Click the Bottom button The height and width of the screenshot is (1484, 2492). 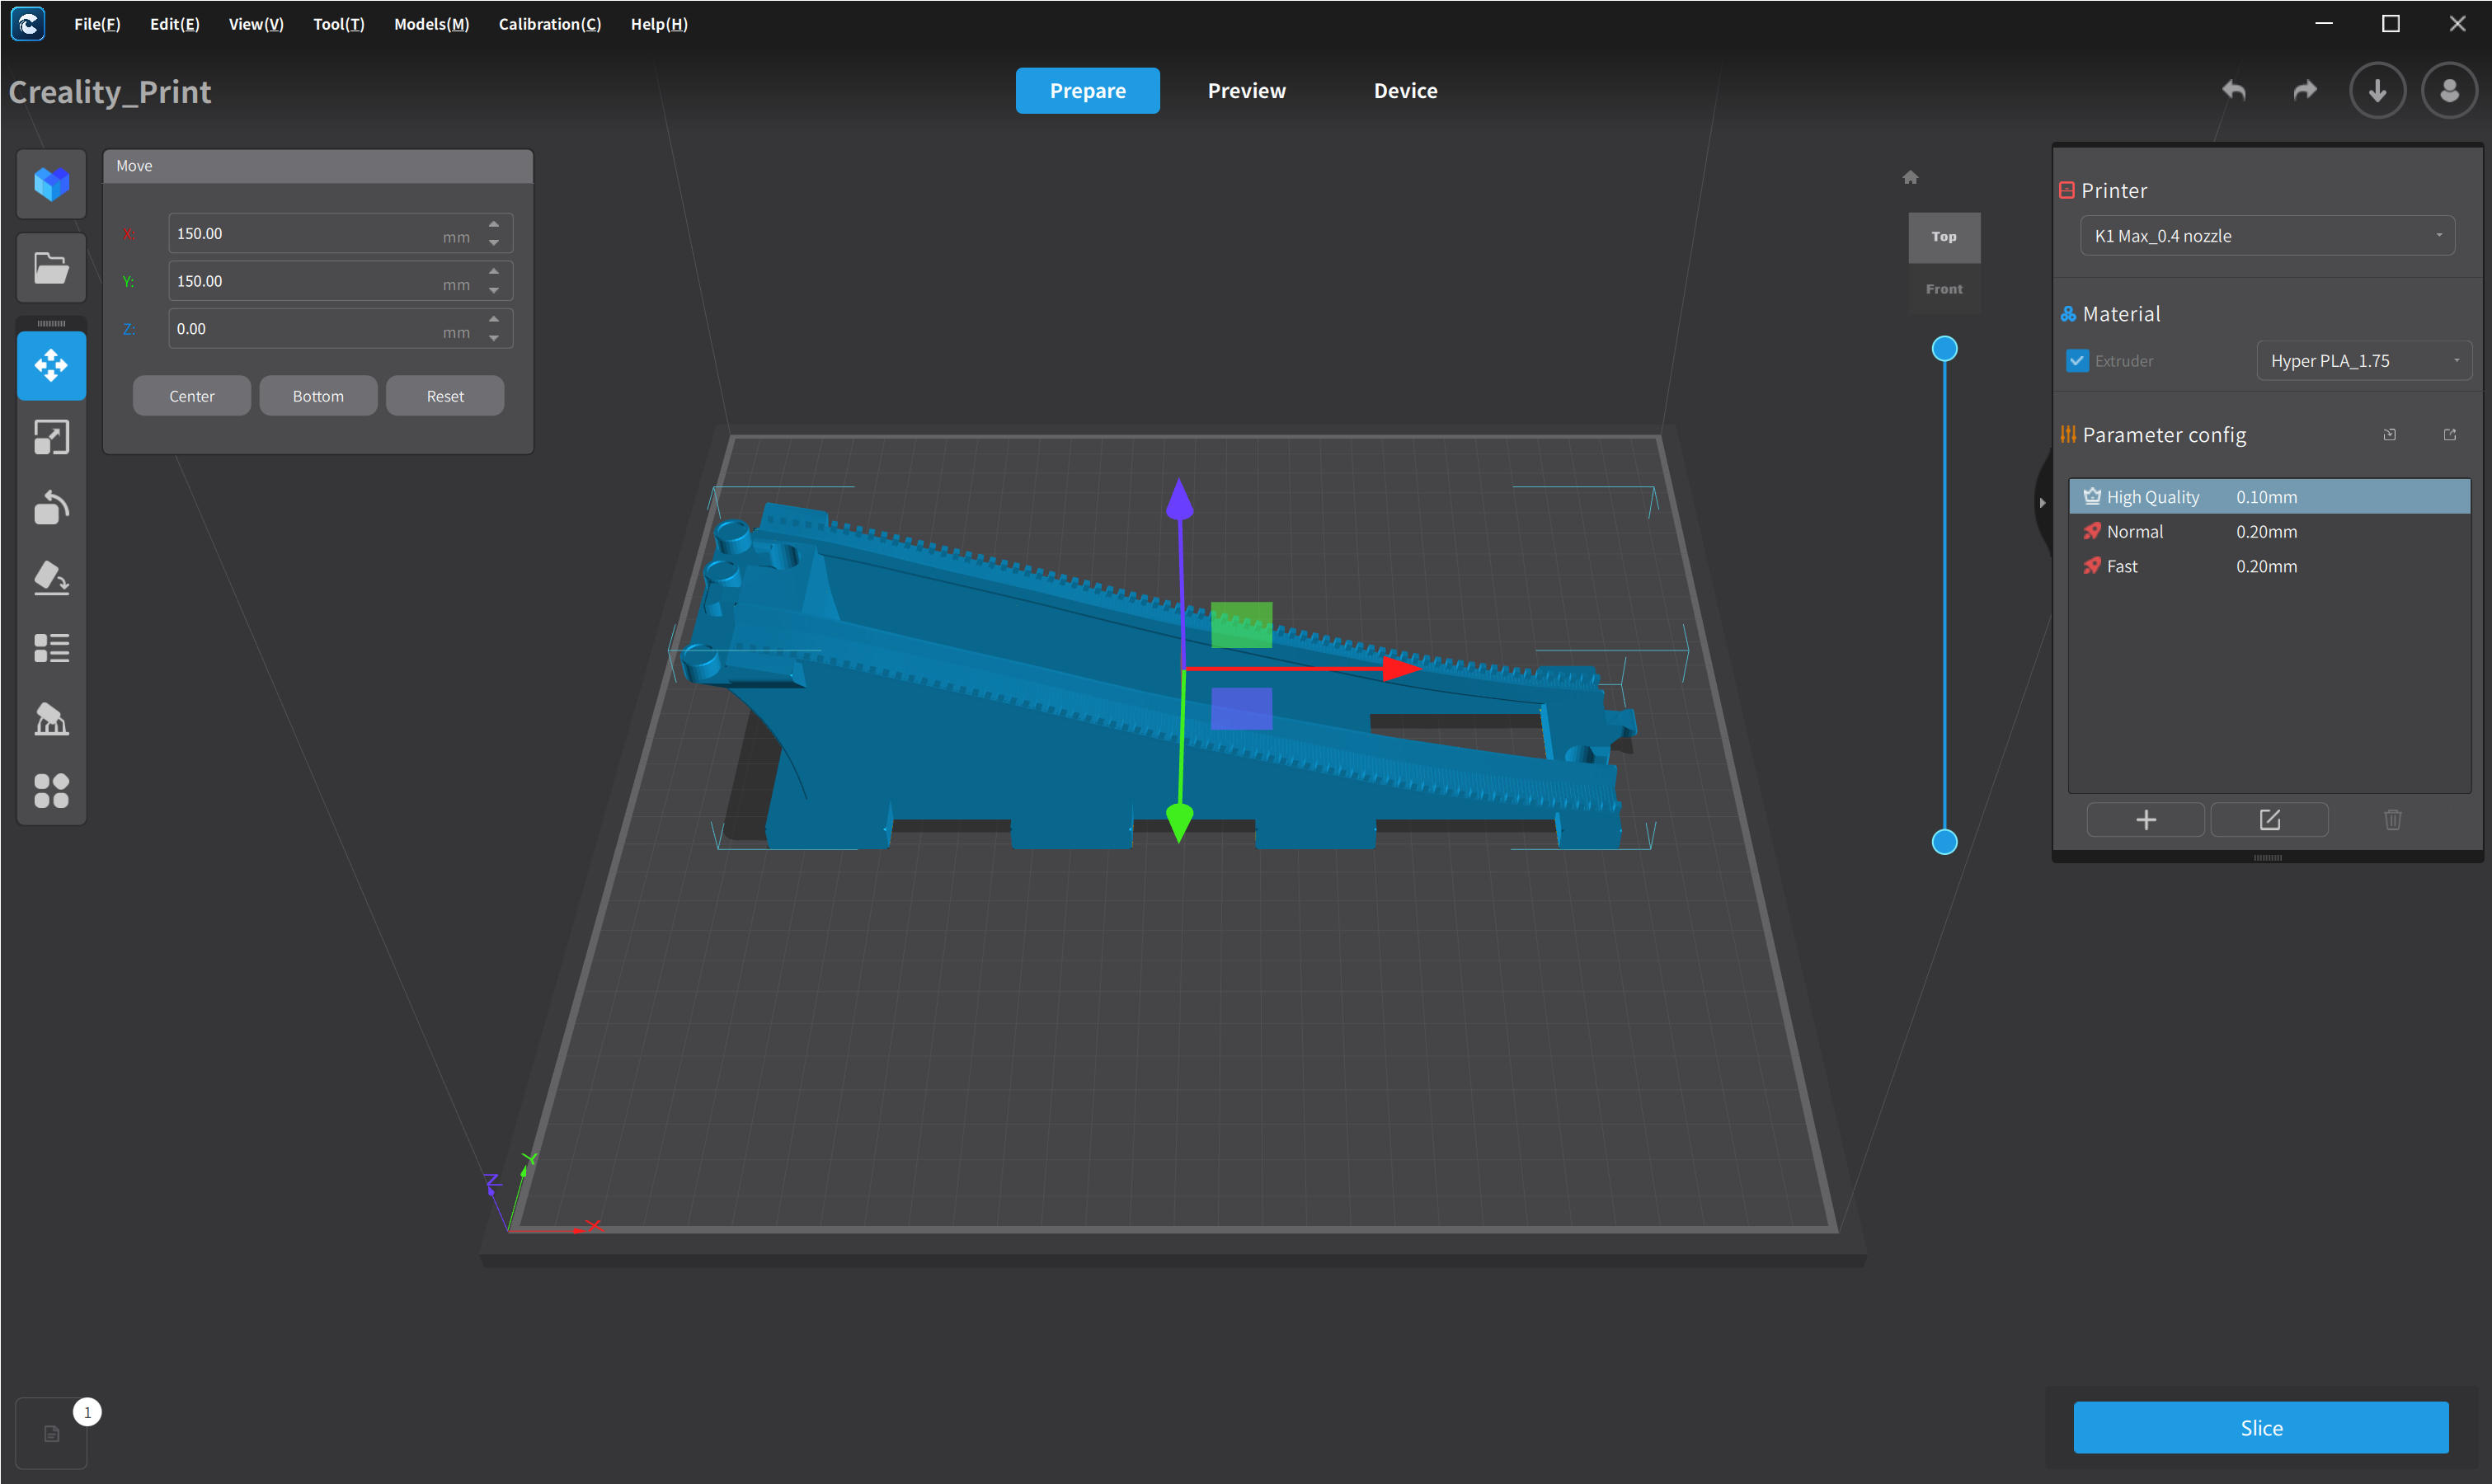(318, 396)
